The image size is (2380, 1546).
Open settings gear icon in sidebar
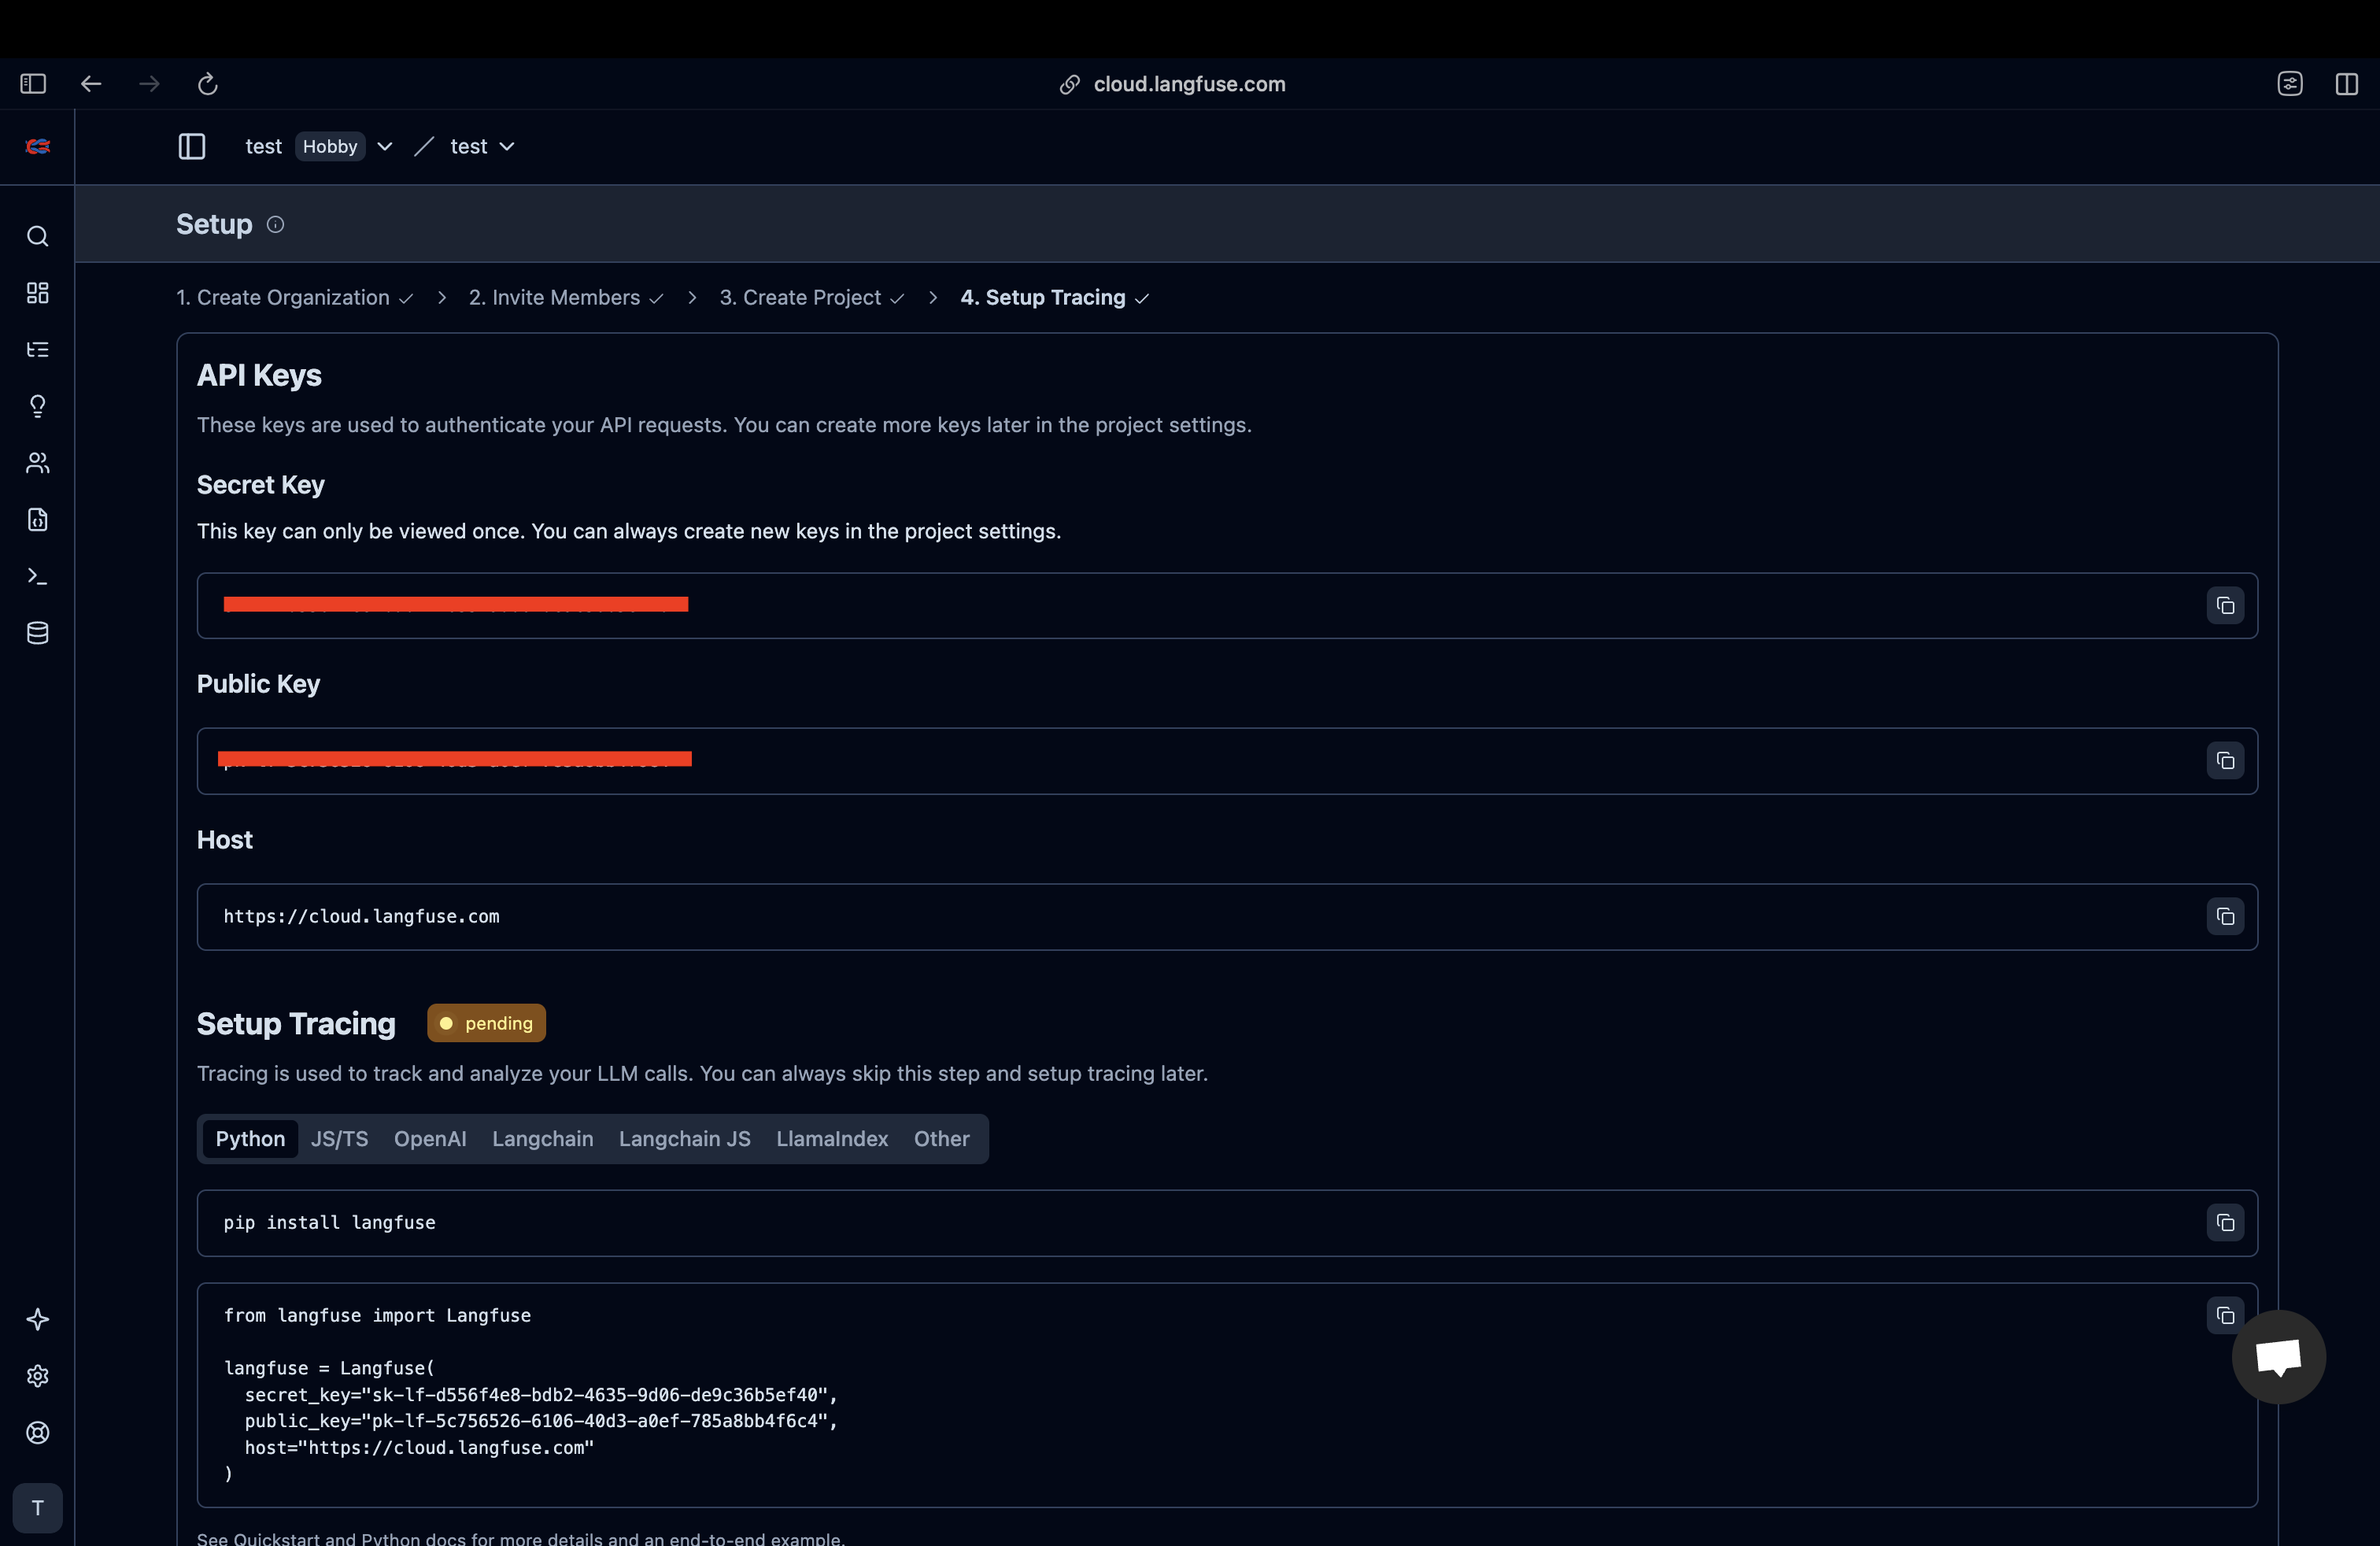[x=37, y=1376]
